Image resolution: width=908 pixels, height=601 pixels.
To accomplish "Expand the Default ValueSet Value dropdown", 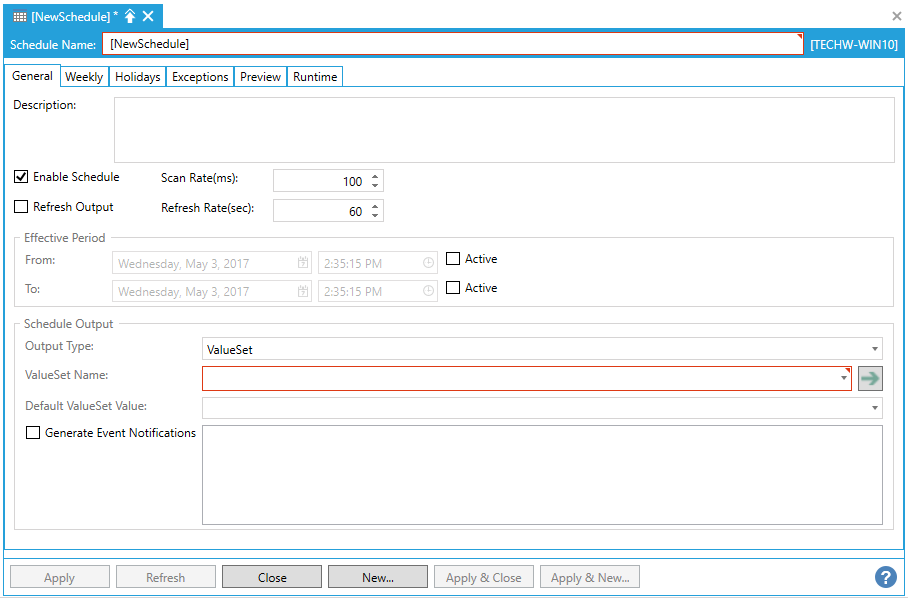I will tap(875, 407).
